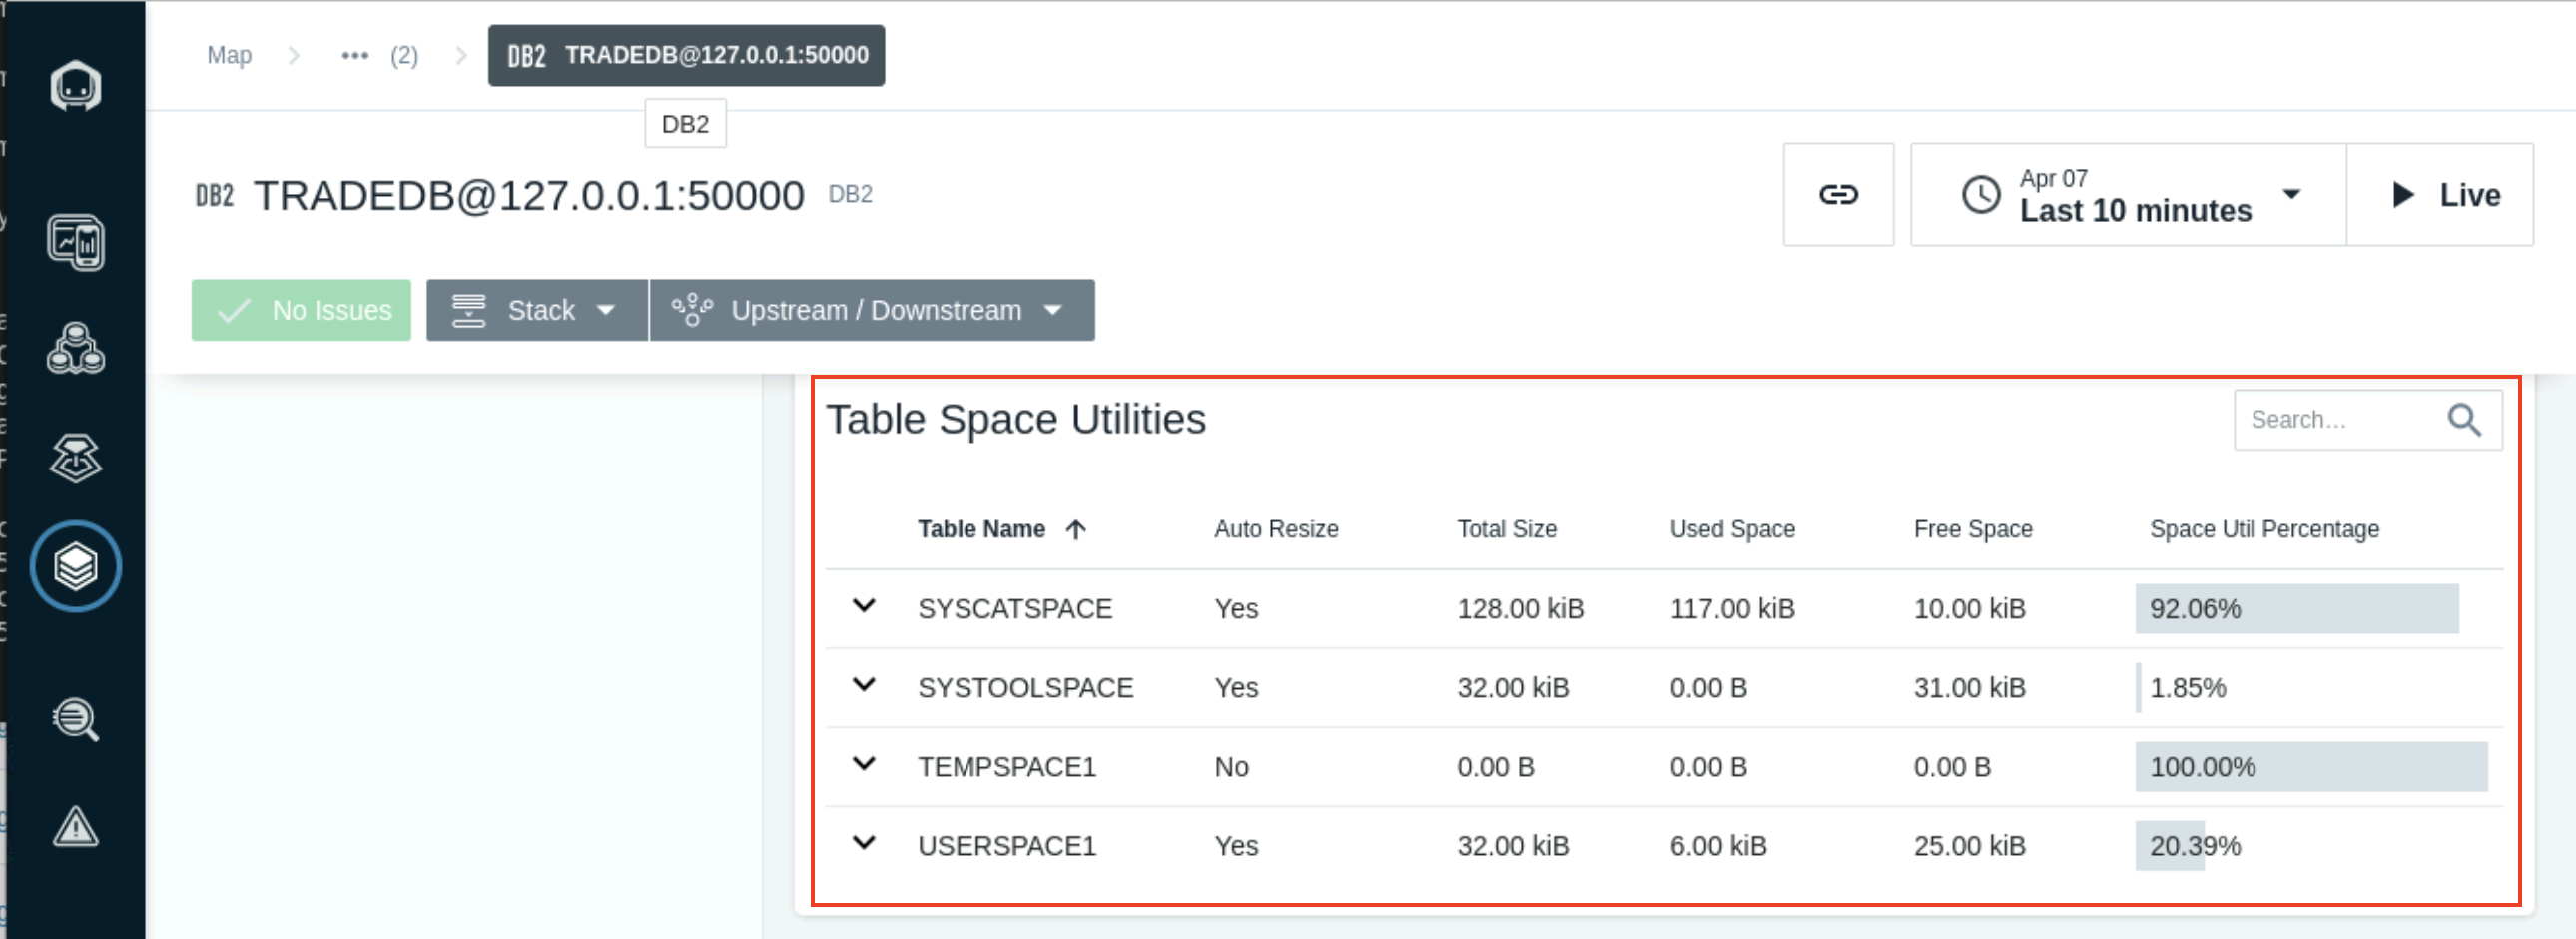
Task: Expand the TEMPSPACE1 row
Action: click(x=864, y=764)
